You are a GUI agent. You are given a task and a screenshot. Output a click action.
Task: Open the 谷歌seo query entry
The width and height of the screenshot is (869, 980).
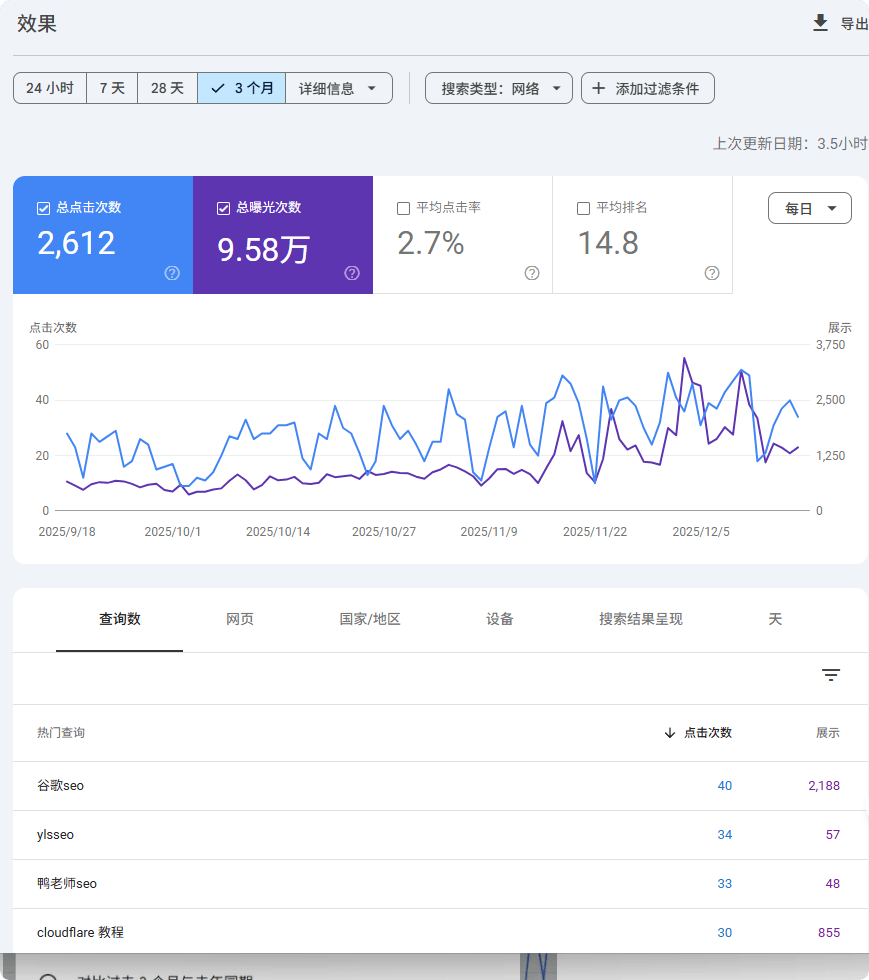tap(60, 785)
